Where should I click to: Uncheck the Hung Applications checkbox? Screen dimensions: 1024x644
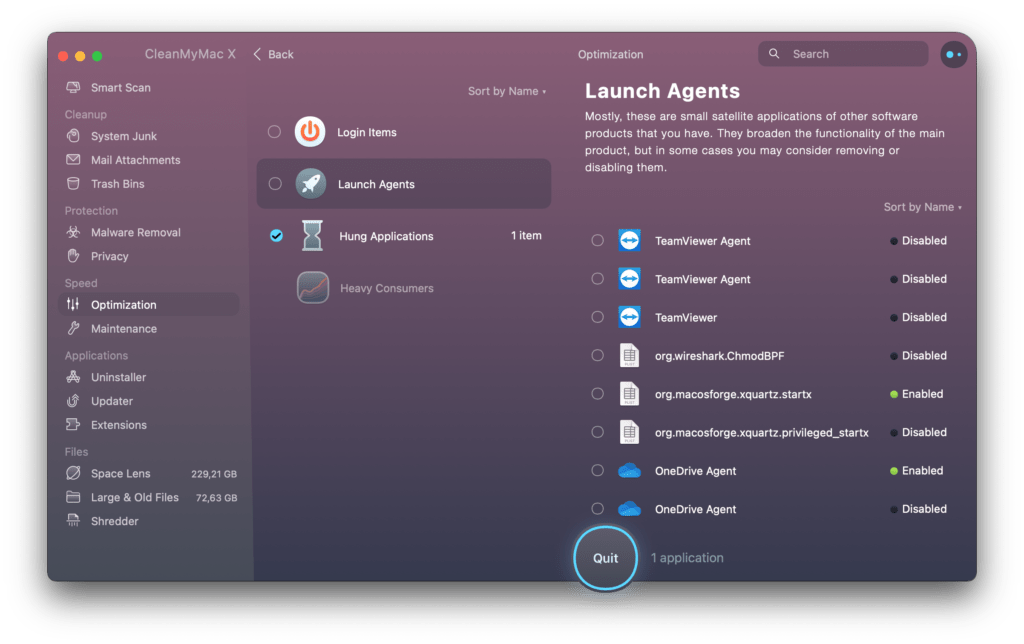point(276,236)
